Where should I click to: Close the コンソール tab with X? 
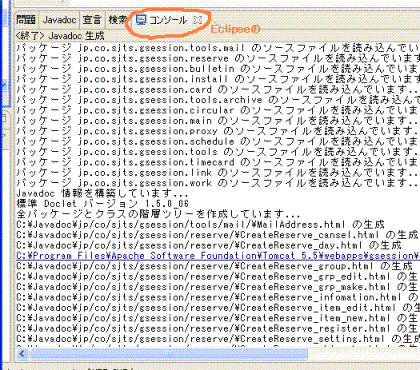[x=198, y=20]
